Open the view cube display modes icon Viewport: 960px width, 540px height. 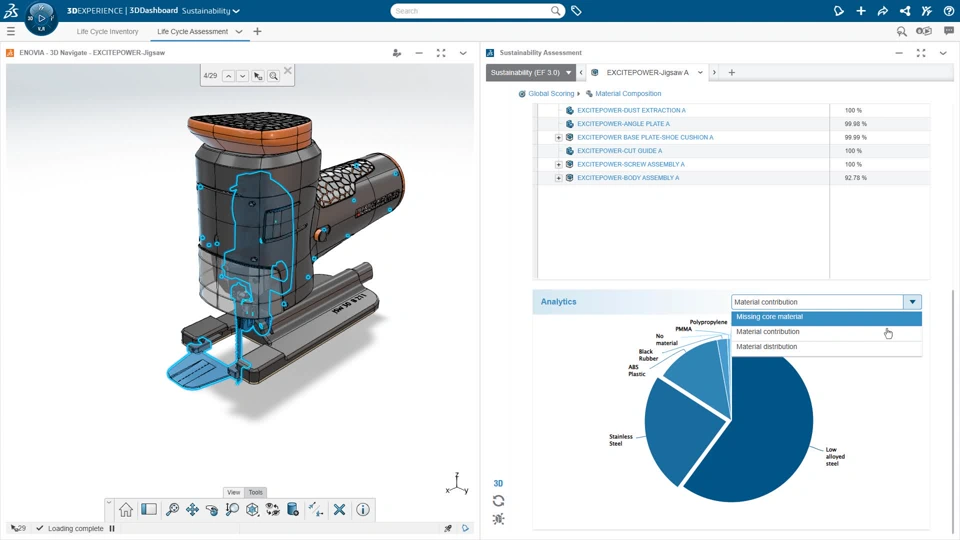(252, 509)
